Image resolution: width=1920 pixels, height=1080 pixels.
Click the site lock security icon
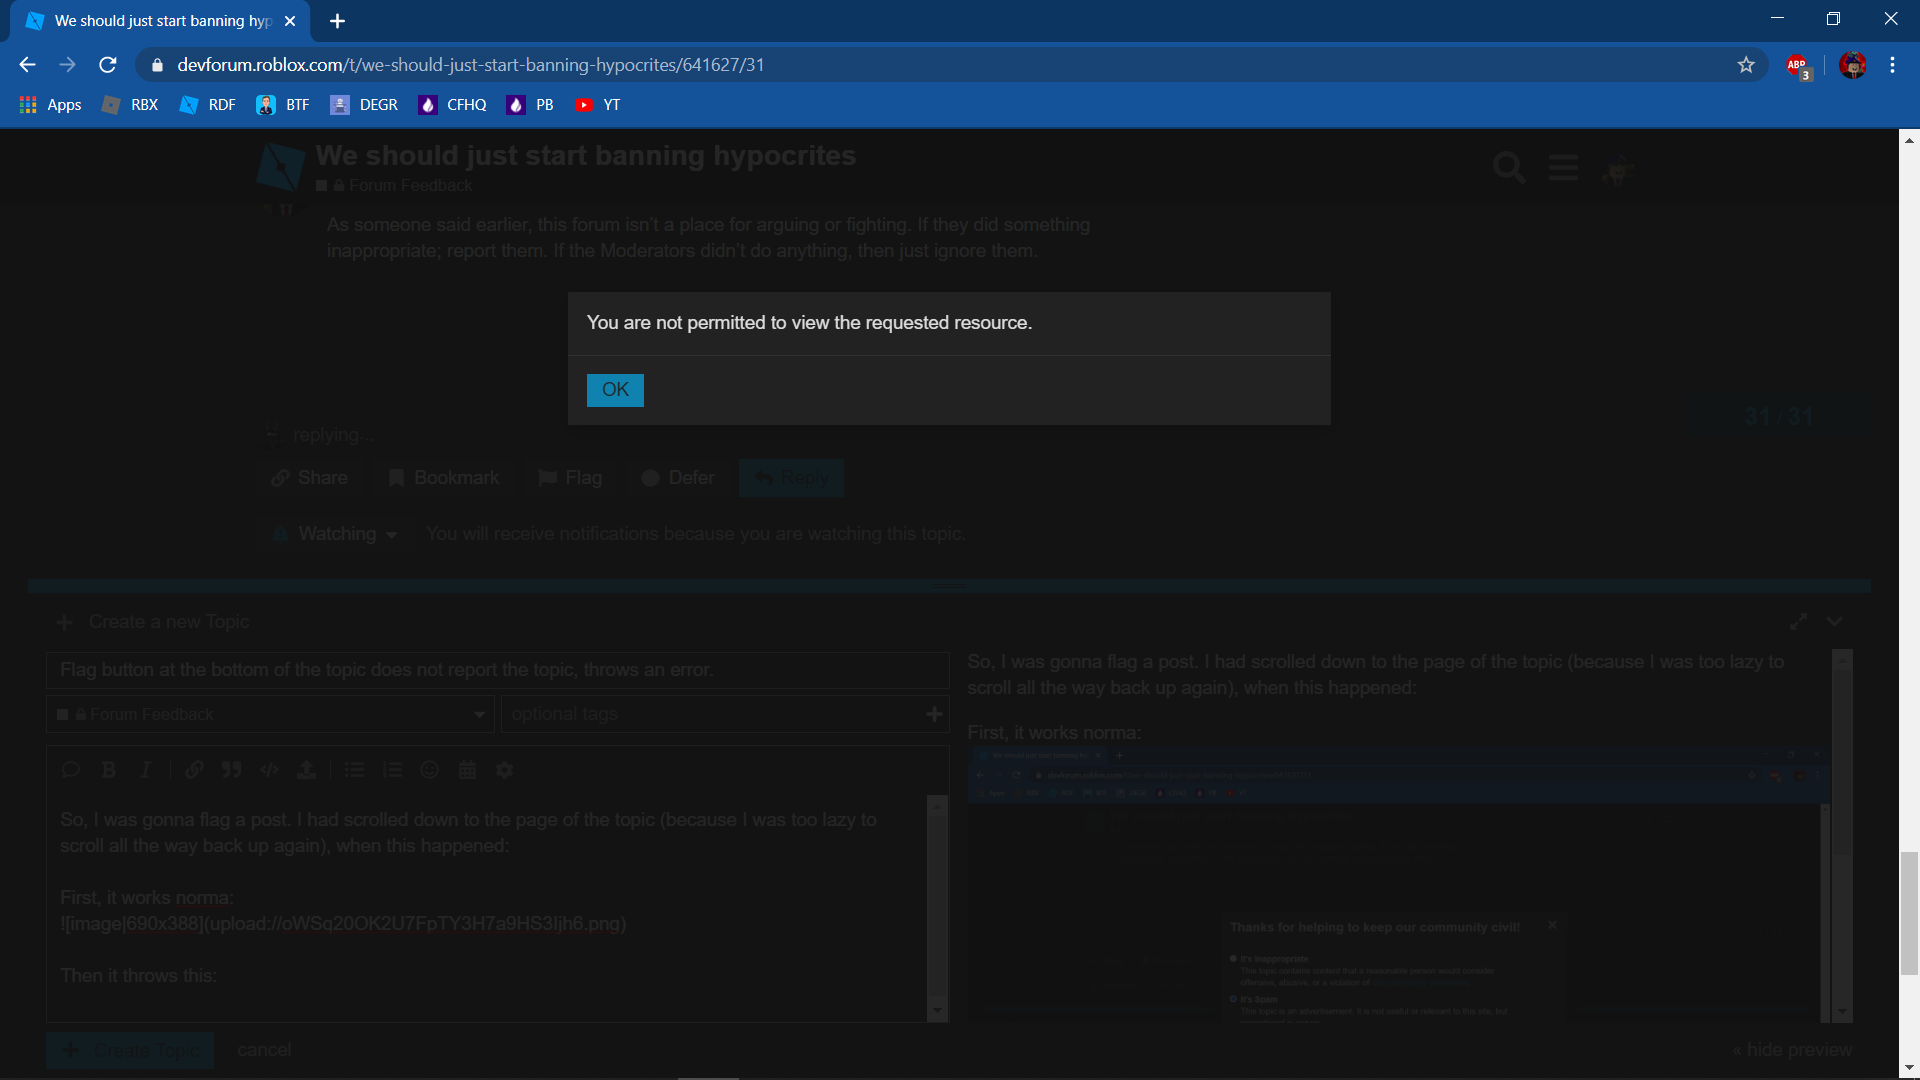tap(157, 65)
